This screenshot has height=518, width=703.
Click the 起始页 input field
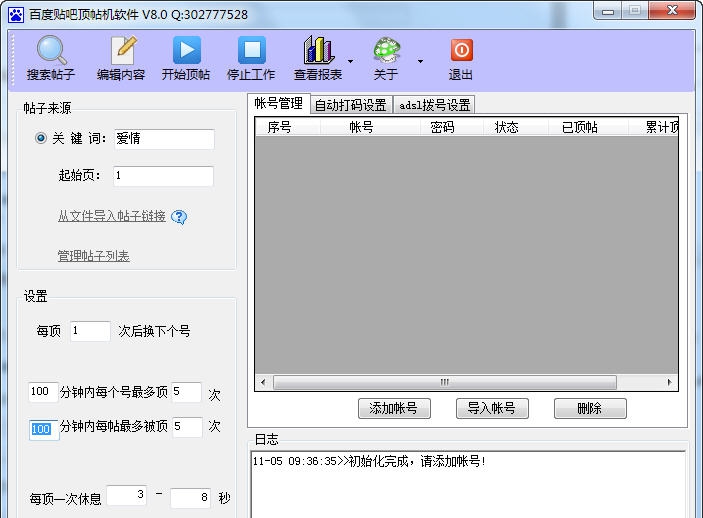click(x=162, y=176)
